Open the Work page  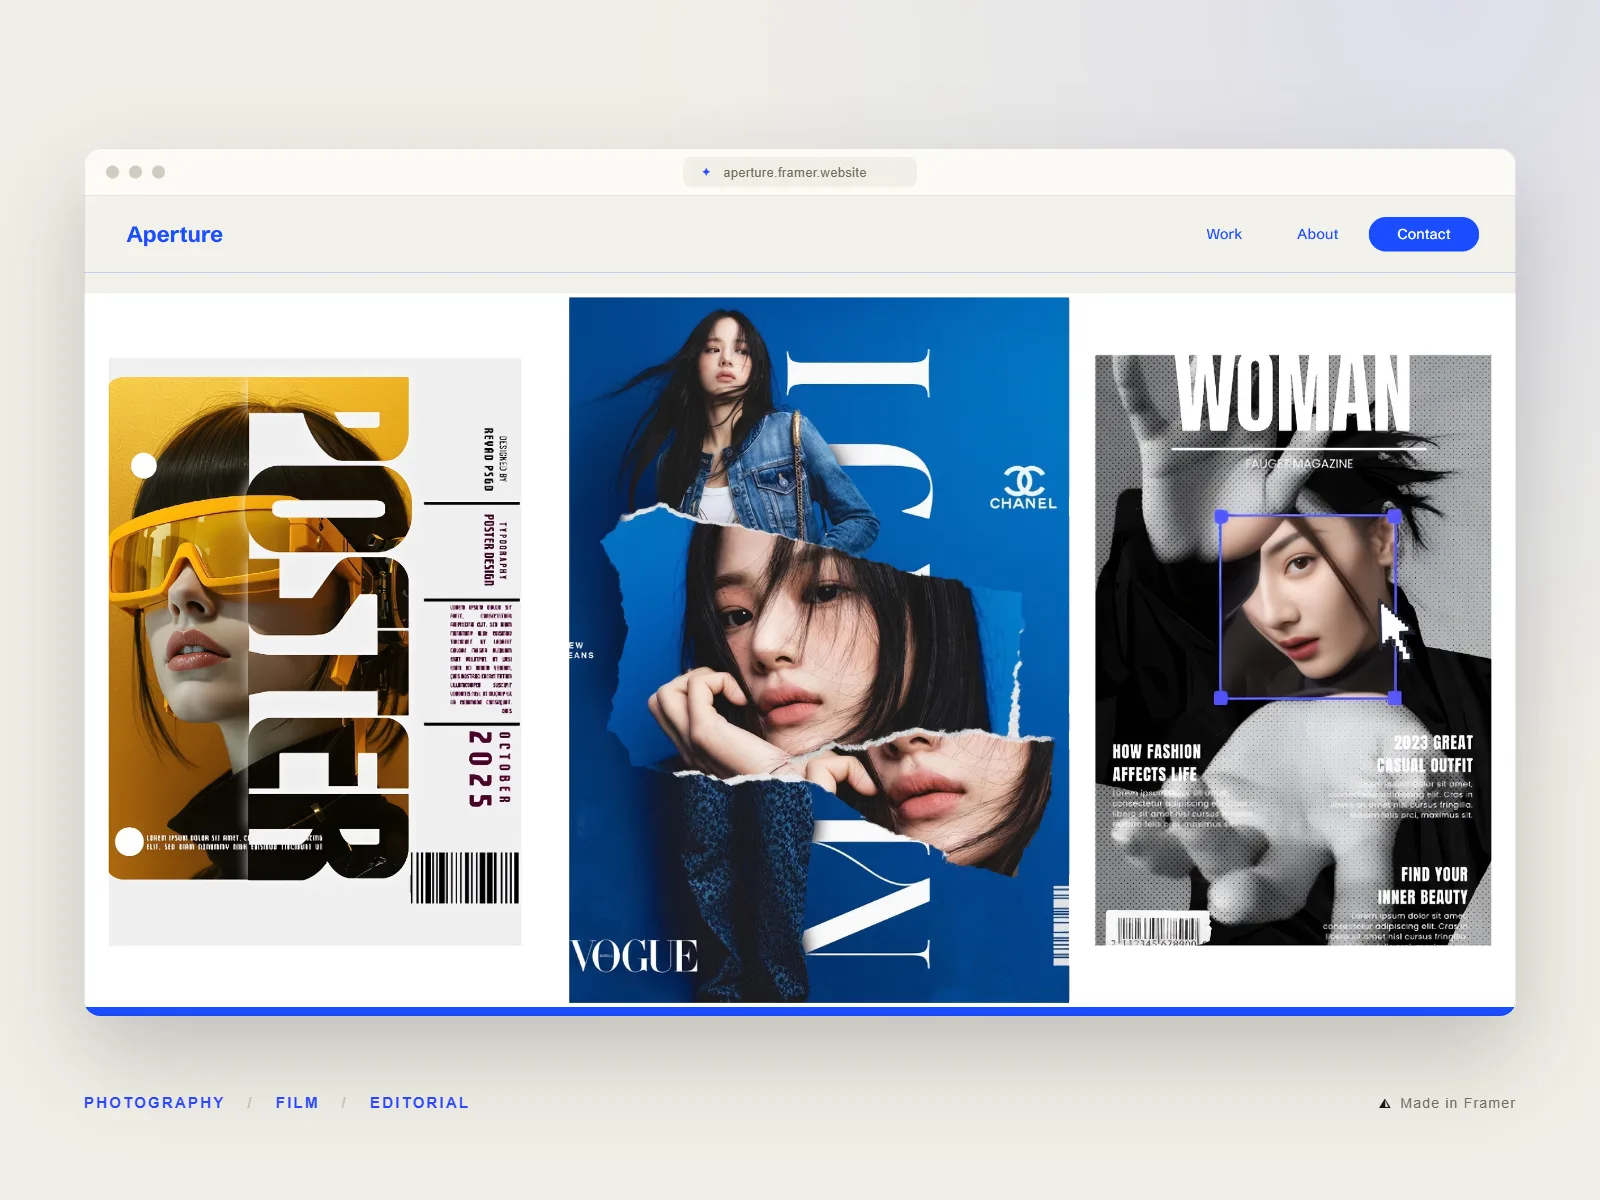click(1224, 234)
